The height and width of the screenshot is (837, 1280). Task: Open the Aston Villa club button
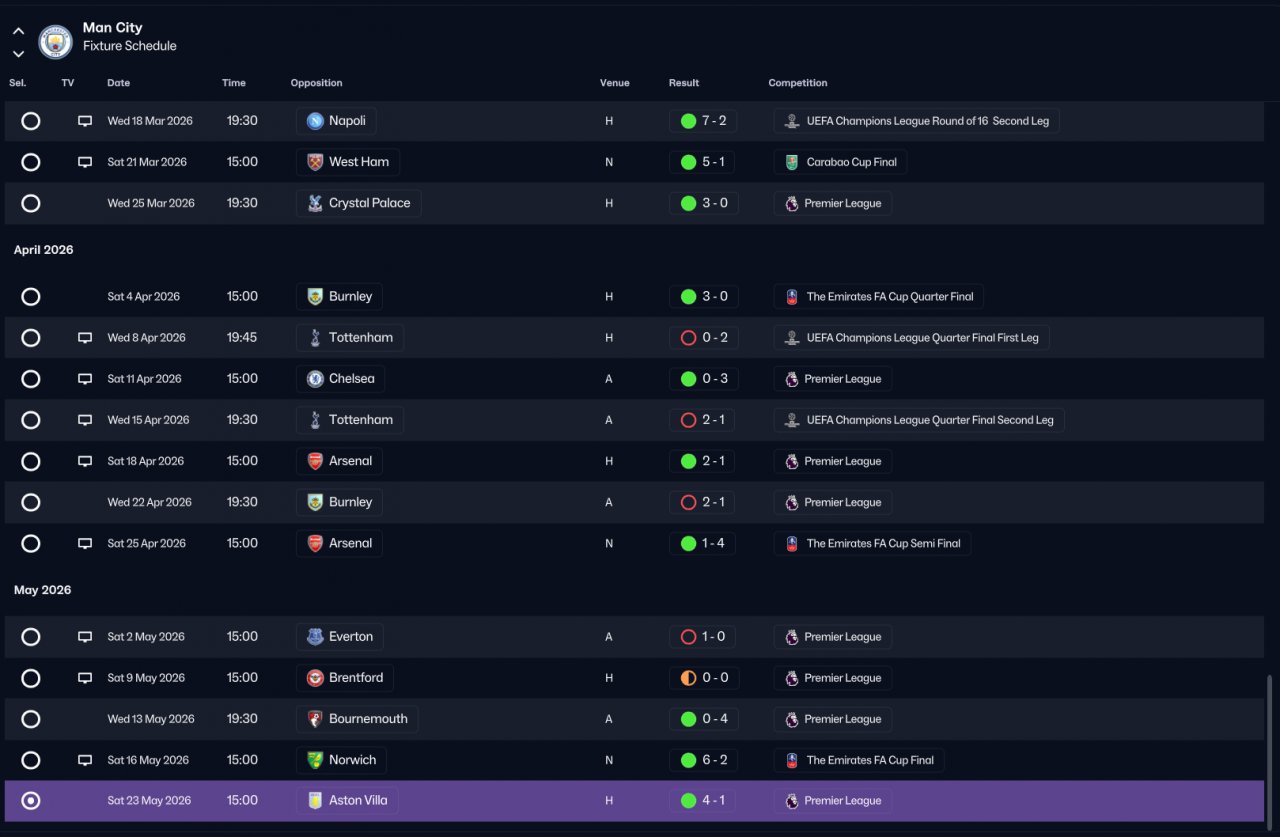(x=347, y=801)
